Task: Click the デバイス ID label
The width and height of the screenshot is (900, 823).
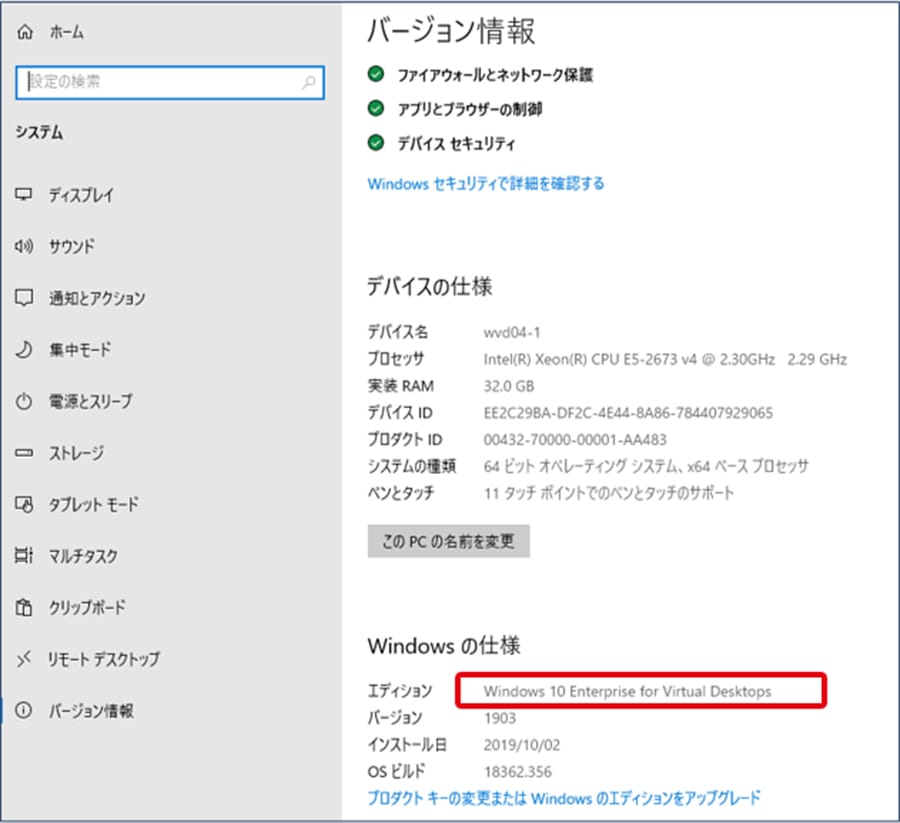Action: [400, 413]
